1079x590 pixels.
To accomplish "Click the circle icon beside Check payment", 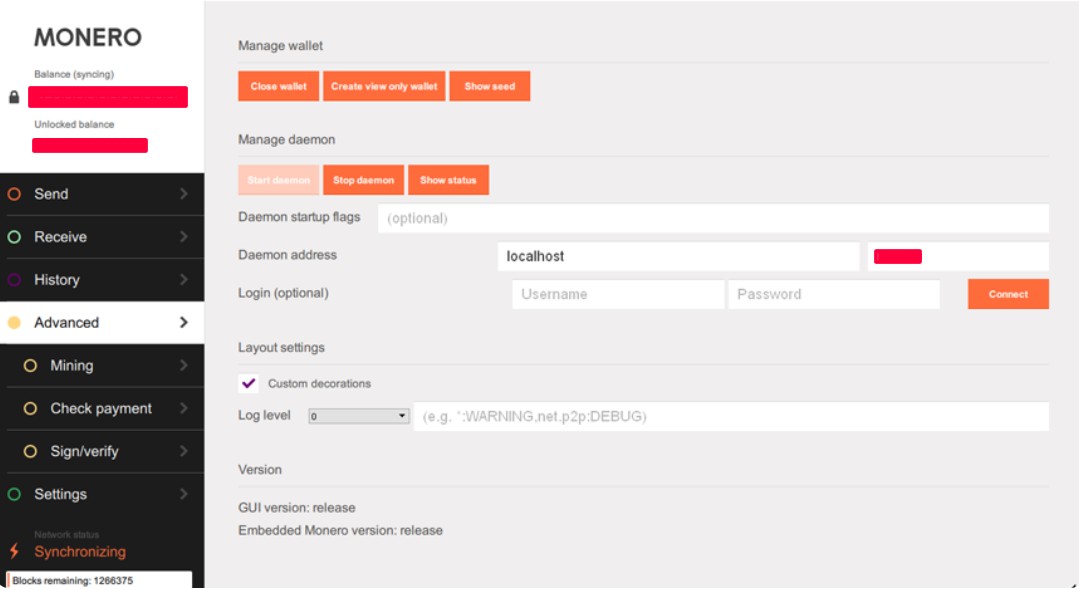I will coord(30,408).
